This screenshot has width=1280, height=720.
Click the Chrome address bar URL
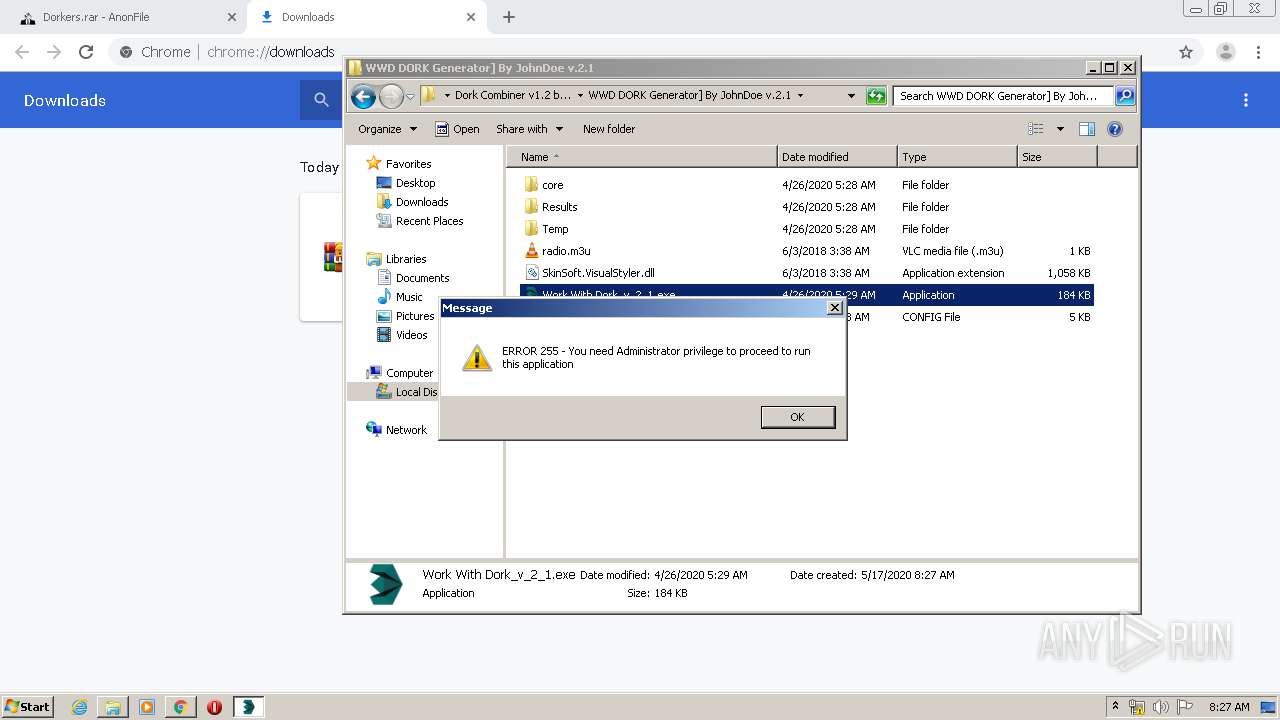point(271,52)
